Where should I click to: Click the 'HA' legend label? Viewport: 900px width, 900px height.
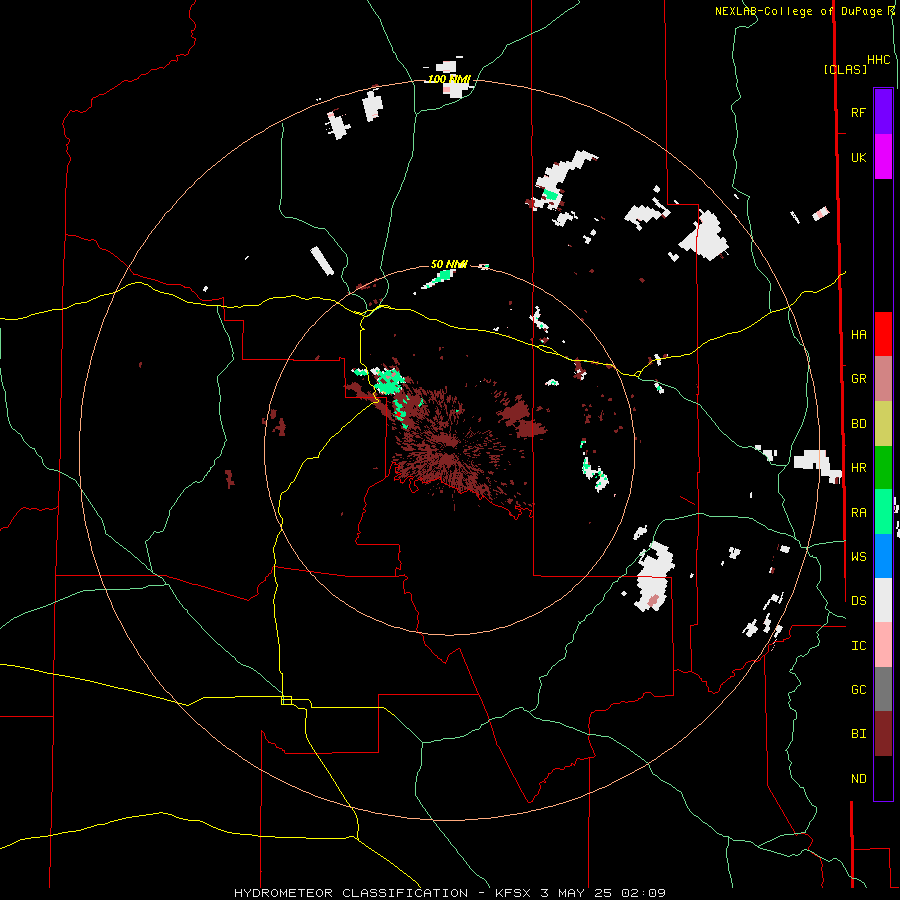pyautogui.click(x=858, y=335)
